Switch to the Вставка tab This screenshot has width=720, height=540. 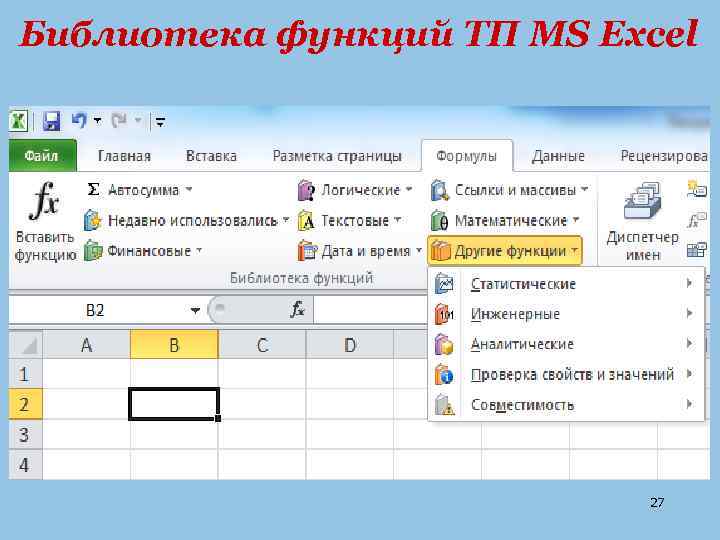point(211,156)
